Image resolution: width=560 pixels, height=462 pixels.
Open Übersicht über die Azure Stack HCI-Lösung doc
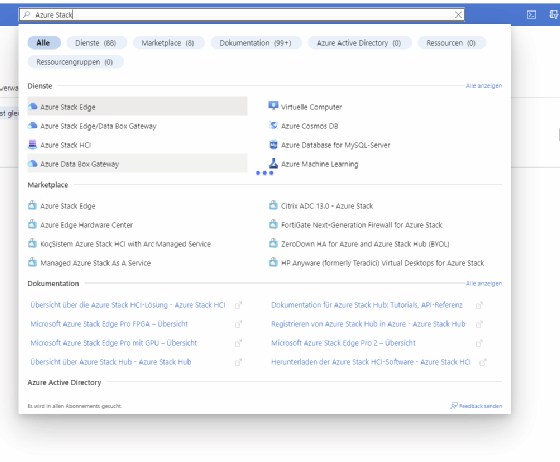[x=128, y=305]
